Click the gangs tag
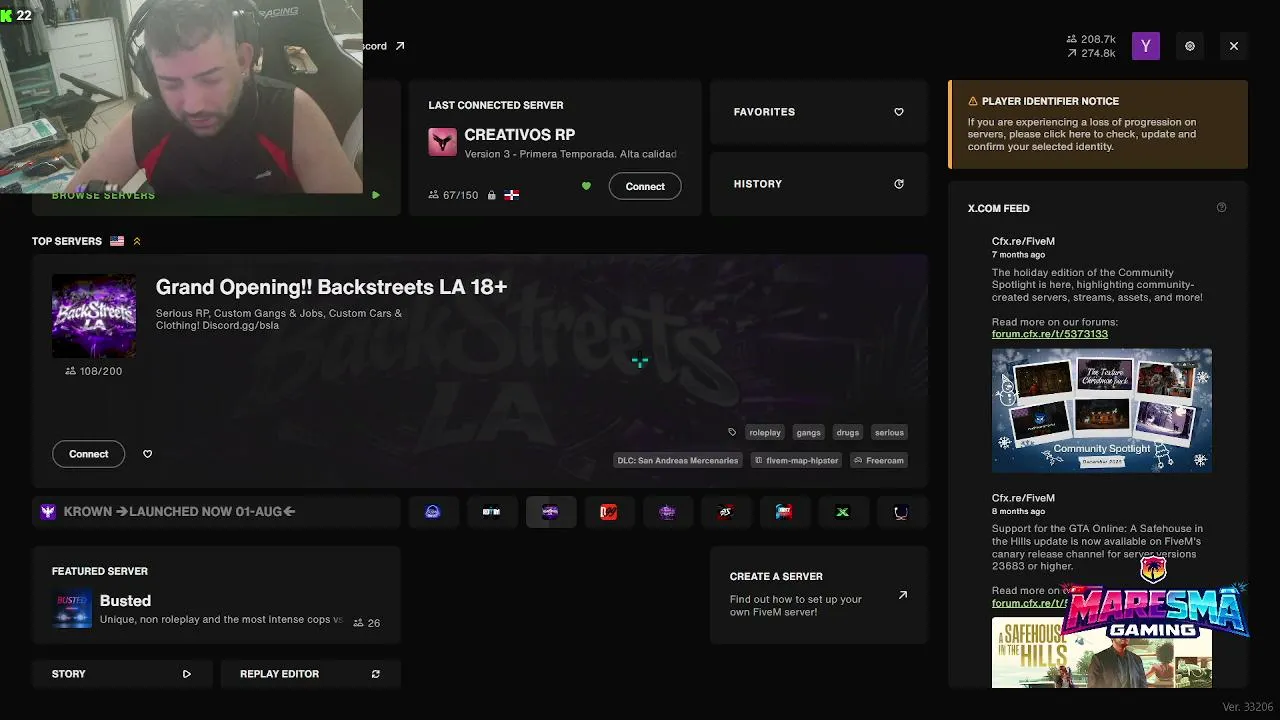The image size is (1280, 720). [808, 433]
